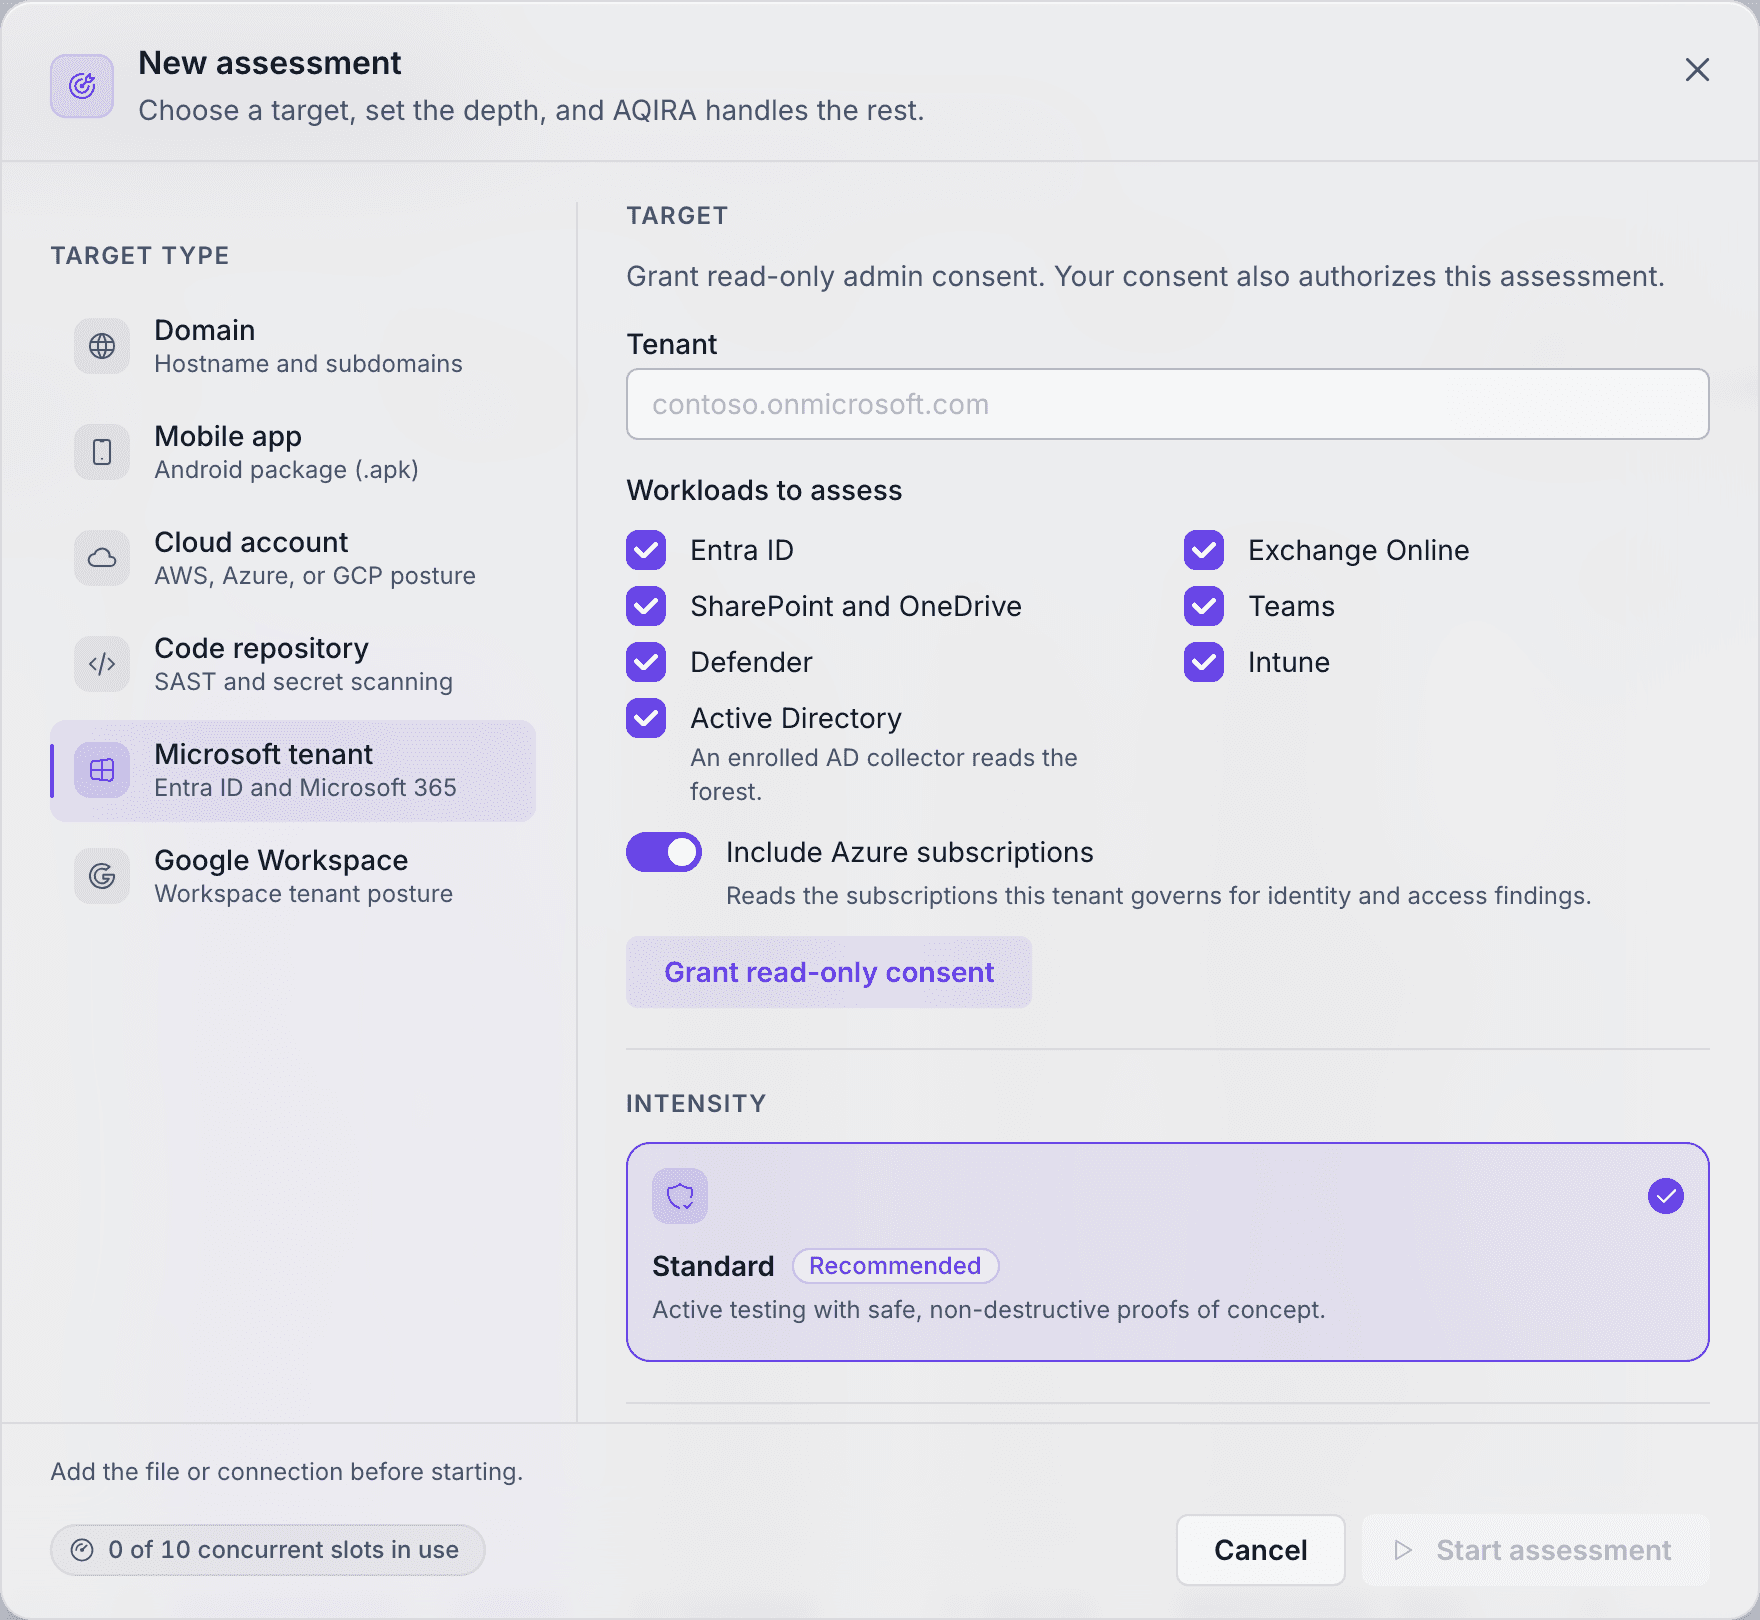Image resolution: width=1760 pixels, height=1620 pixels.
Task: Click the New assessment target icon
Action: [82, 86]
